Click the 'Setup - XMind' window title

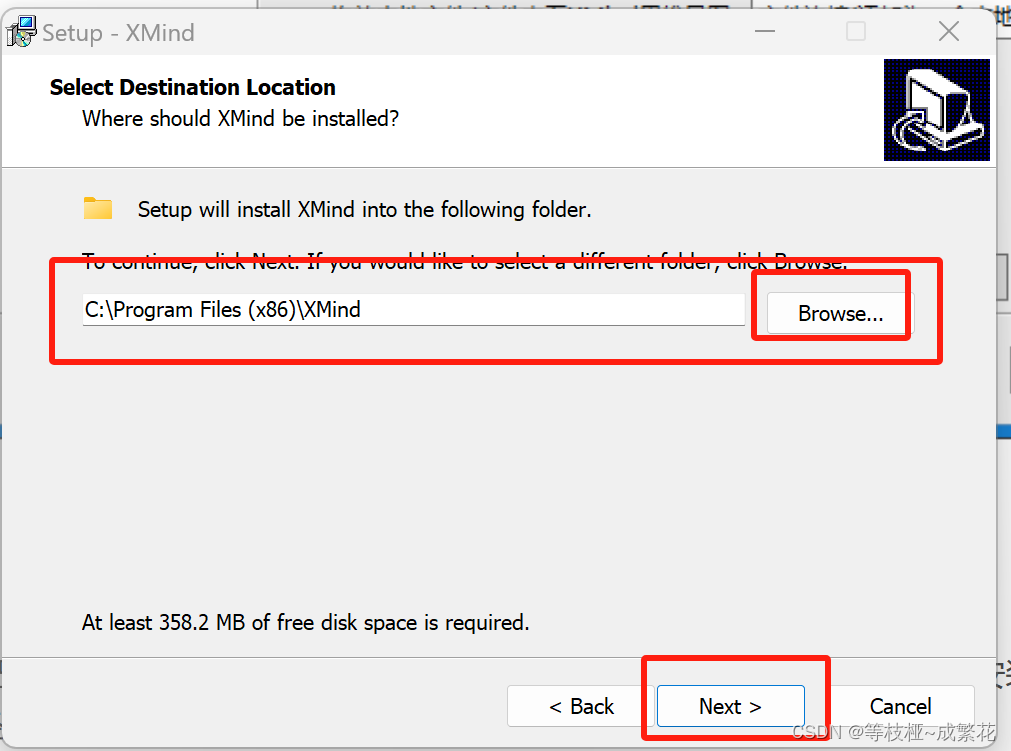click(119, 33)
